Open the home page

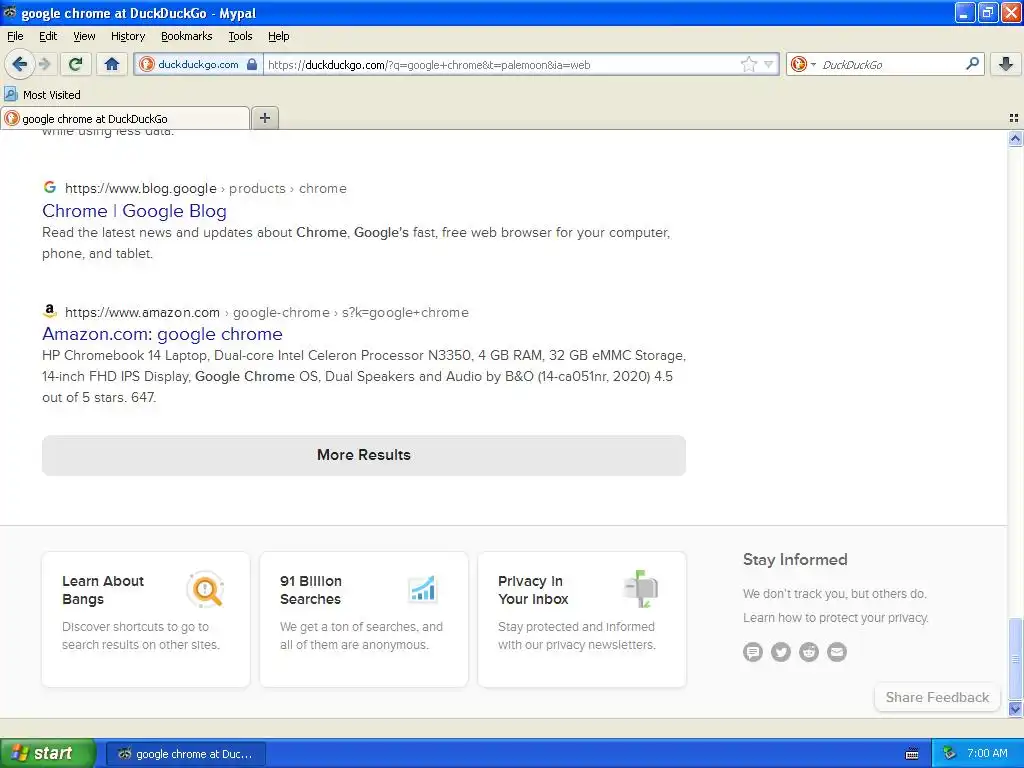pos(112,64)
